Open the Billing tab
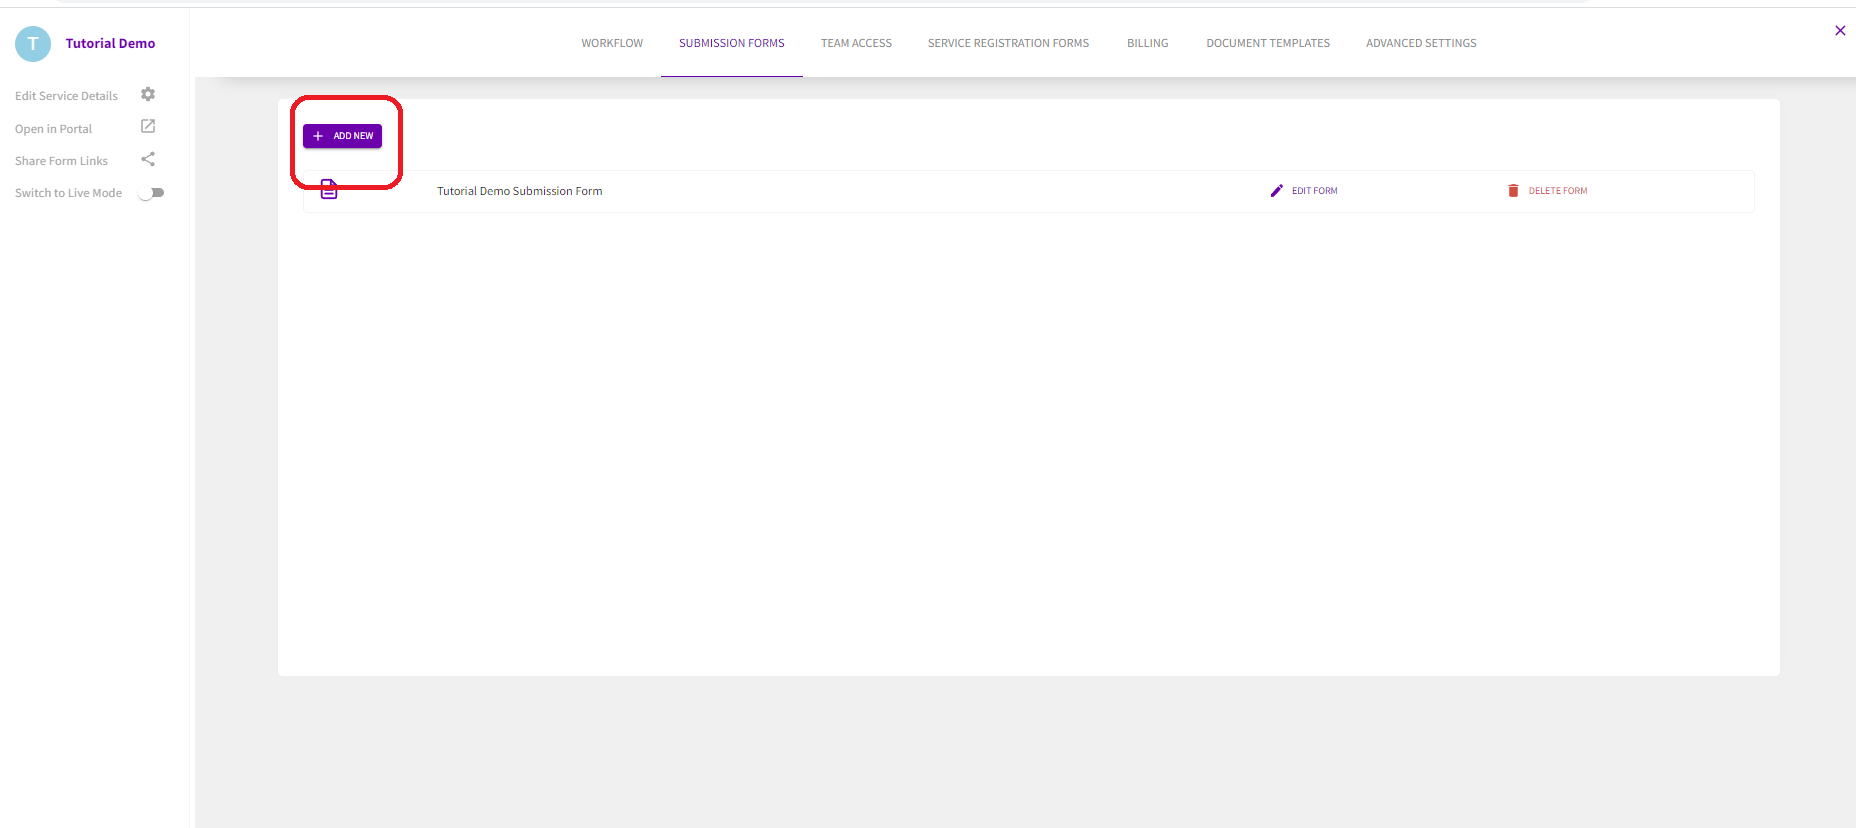 1147,44
